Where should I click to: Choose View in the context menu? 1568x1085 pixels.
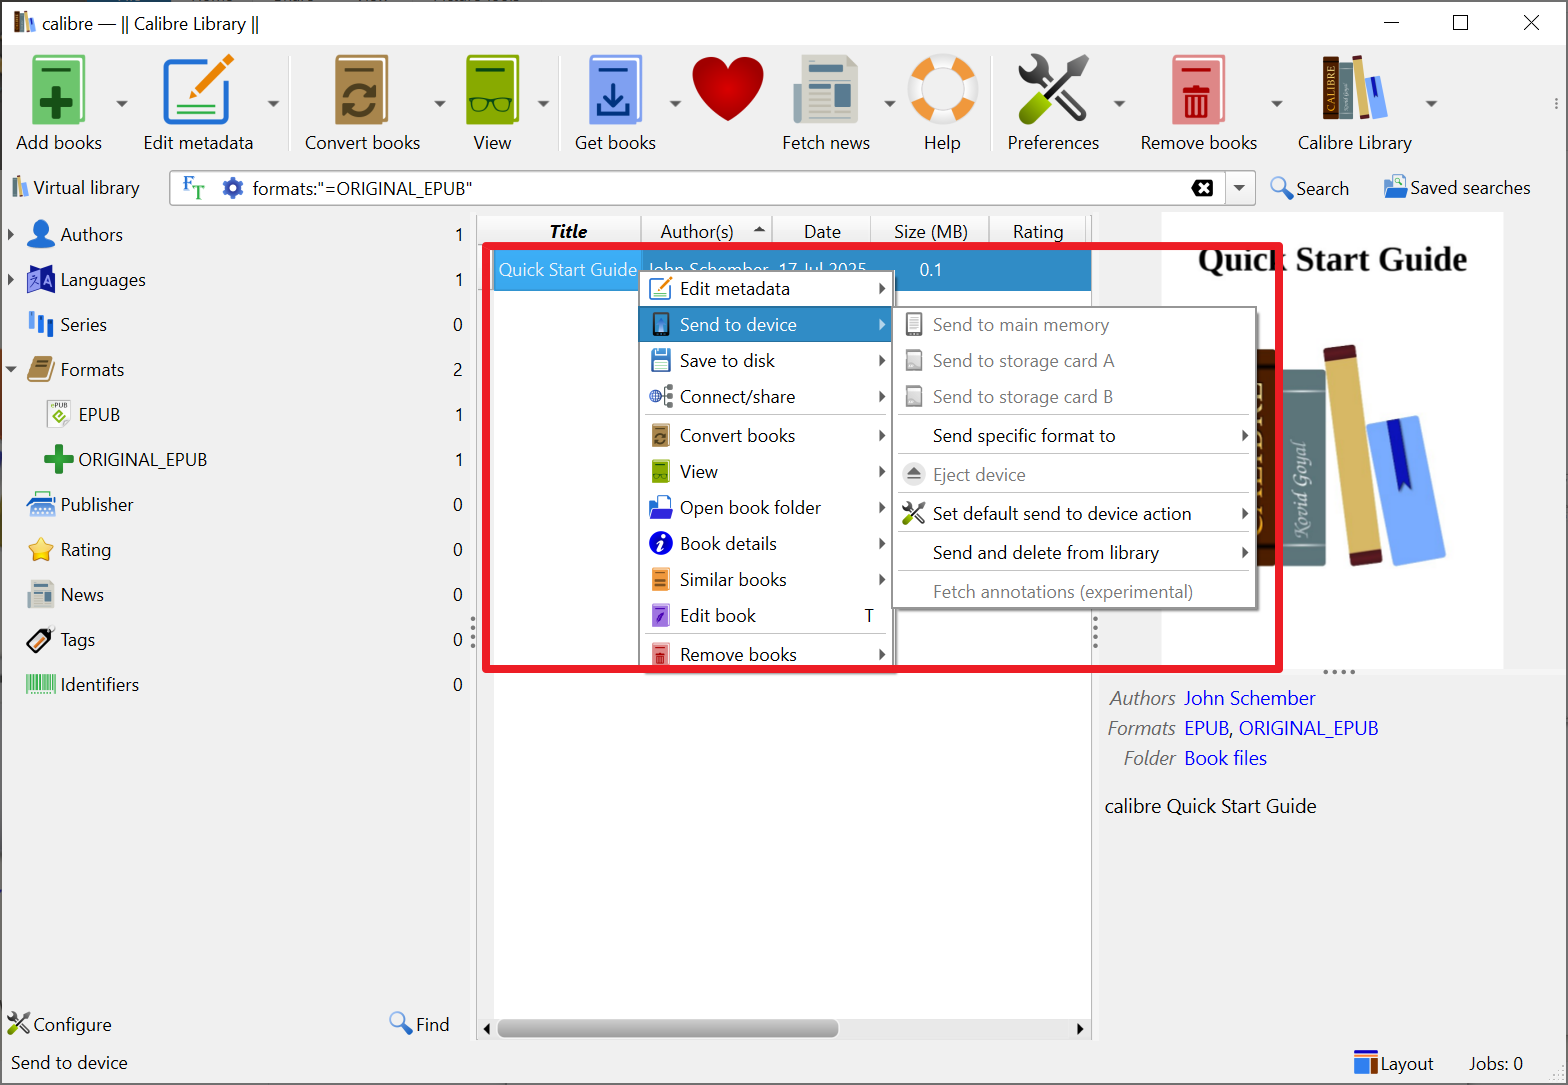766,472
